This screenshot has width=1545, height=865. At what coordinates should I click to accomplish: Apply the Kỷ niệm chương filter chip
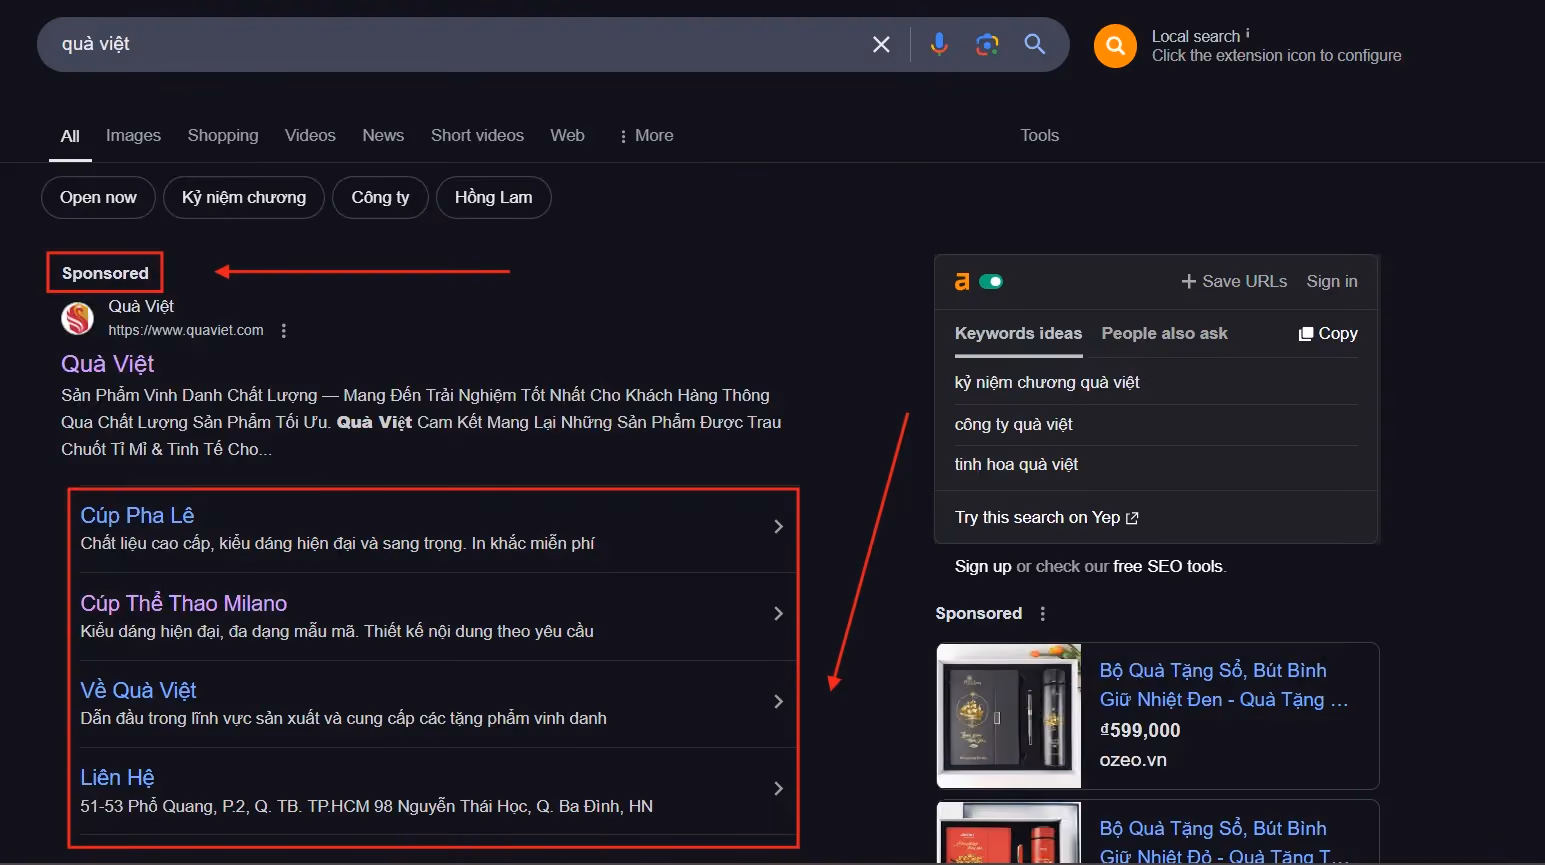pyautogui.click(x=244, y=198)
